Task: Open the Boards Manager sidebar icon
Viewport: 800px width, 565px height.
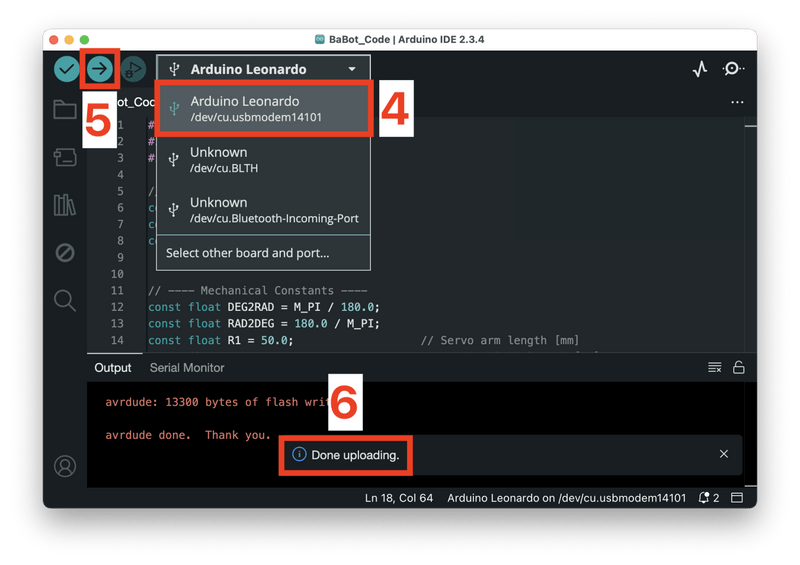Action: coord(65,157)
